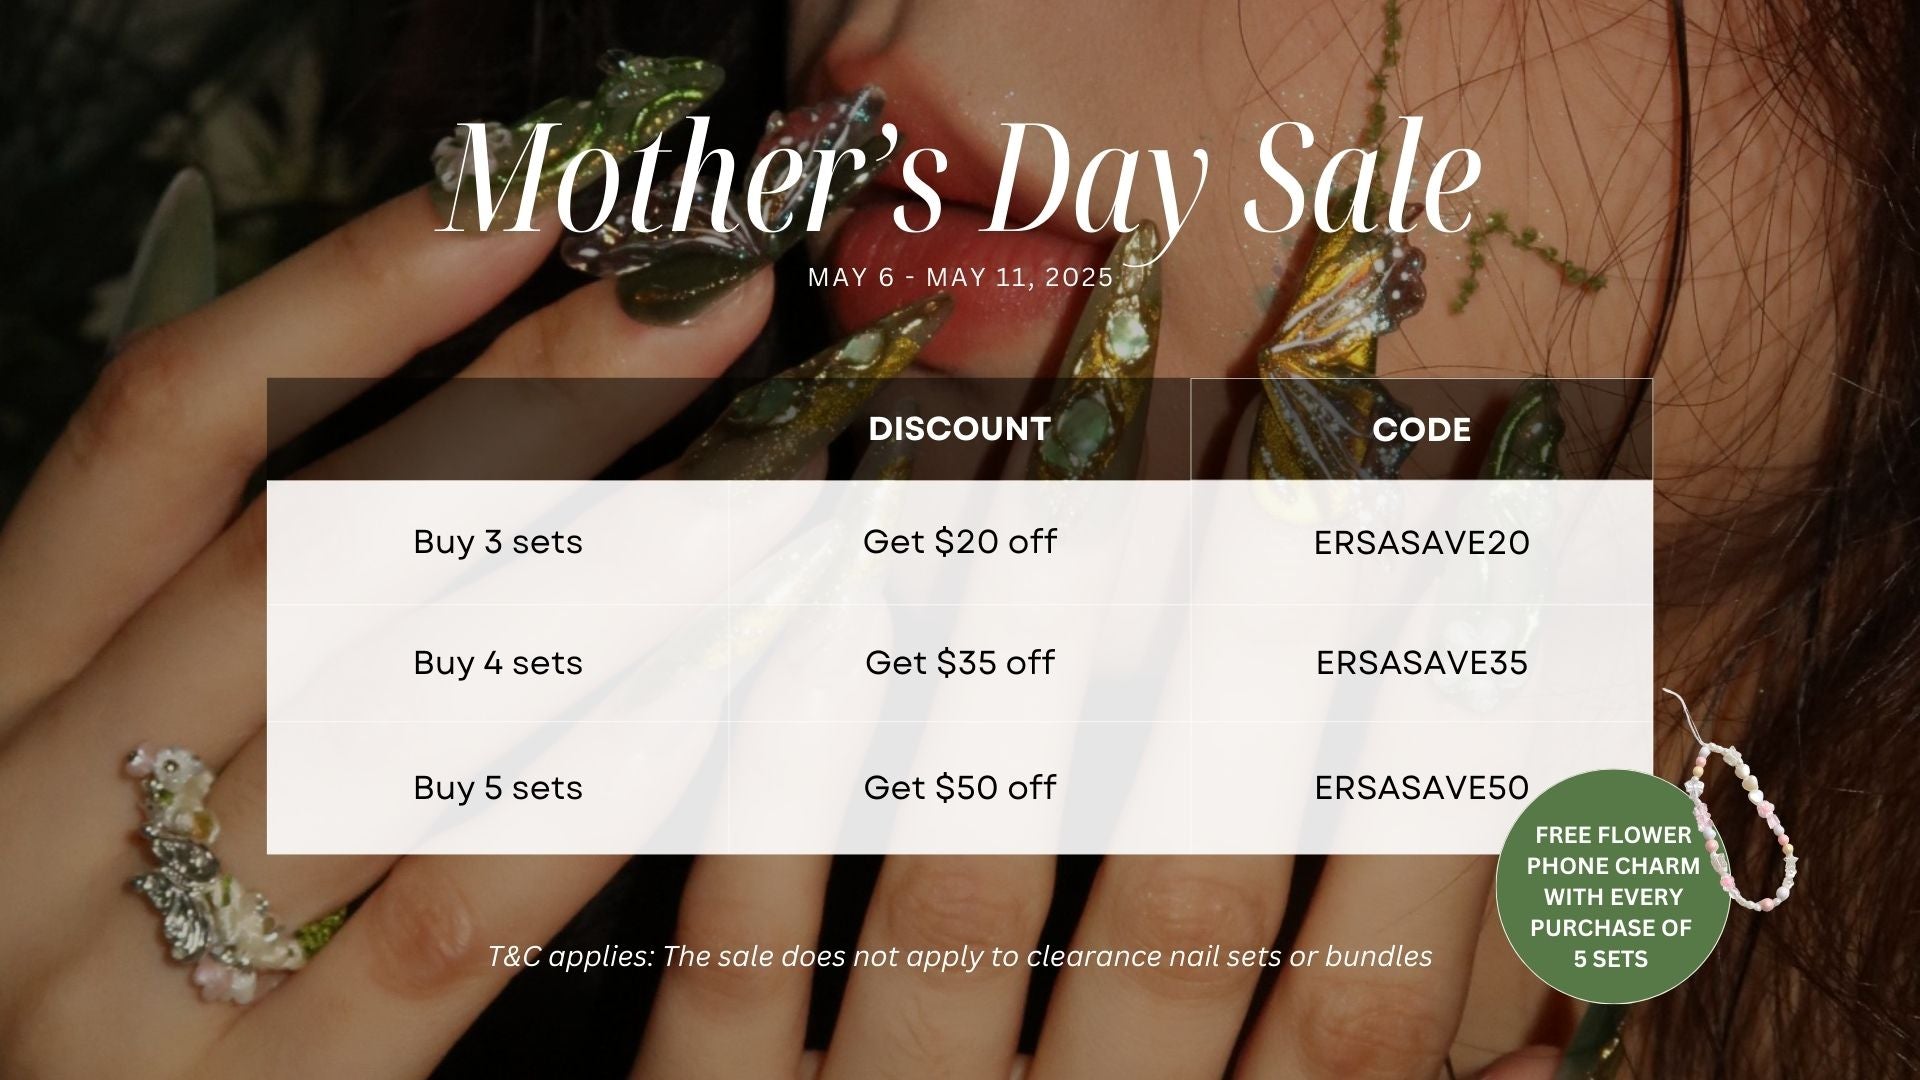This screenshot has width=1920, height=1080.
Task: Select the ERSASAVE35 promo code
Action: [1421, 664]
